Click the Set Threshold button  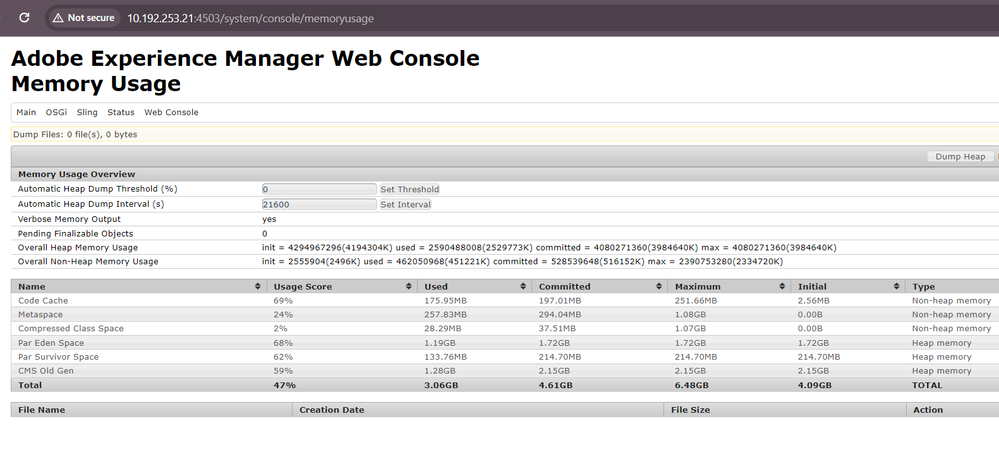click(x=409, y=189)
